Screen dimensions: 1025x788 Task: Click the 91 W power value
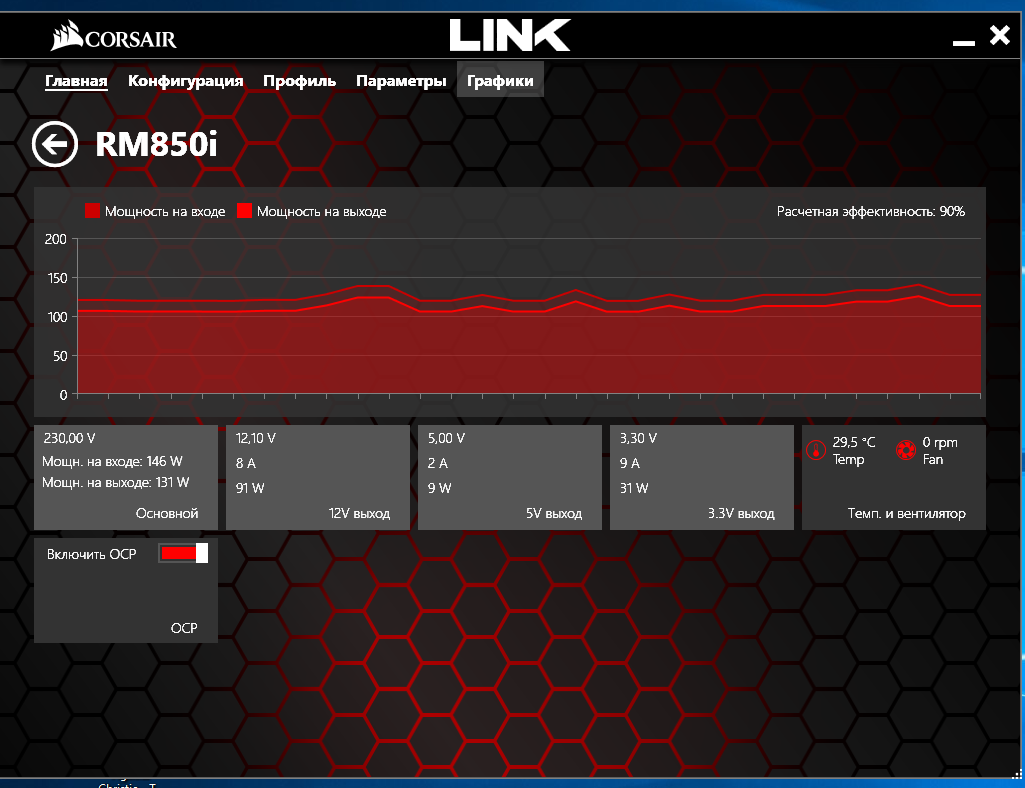click(250, 488)
